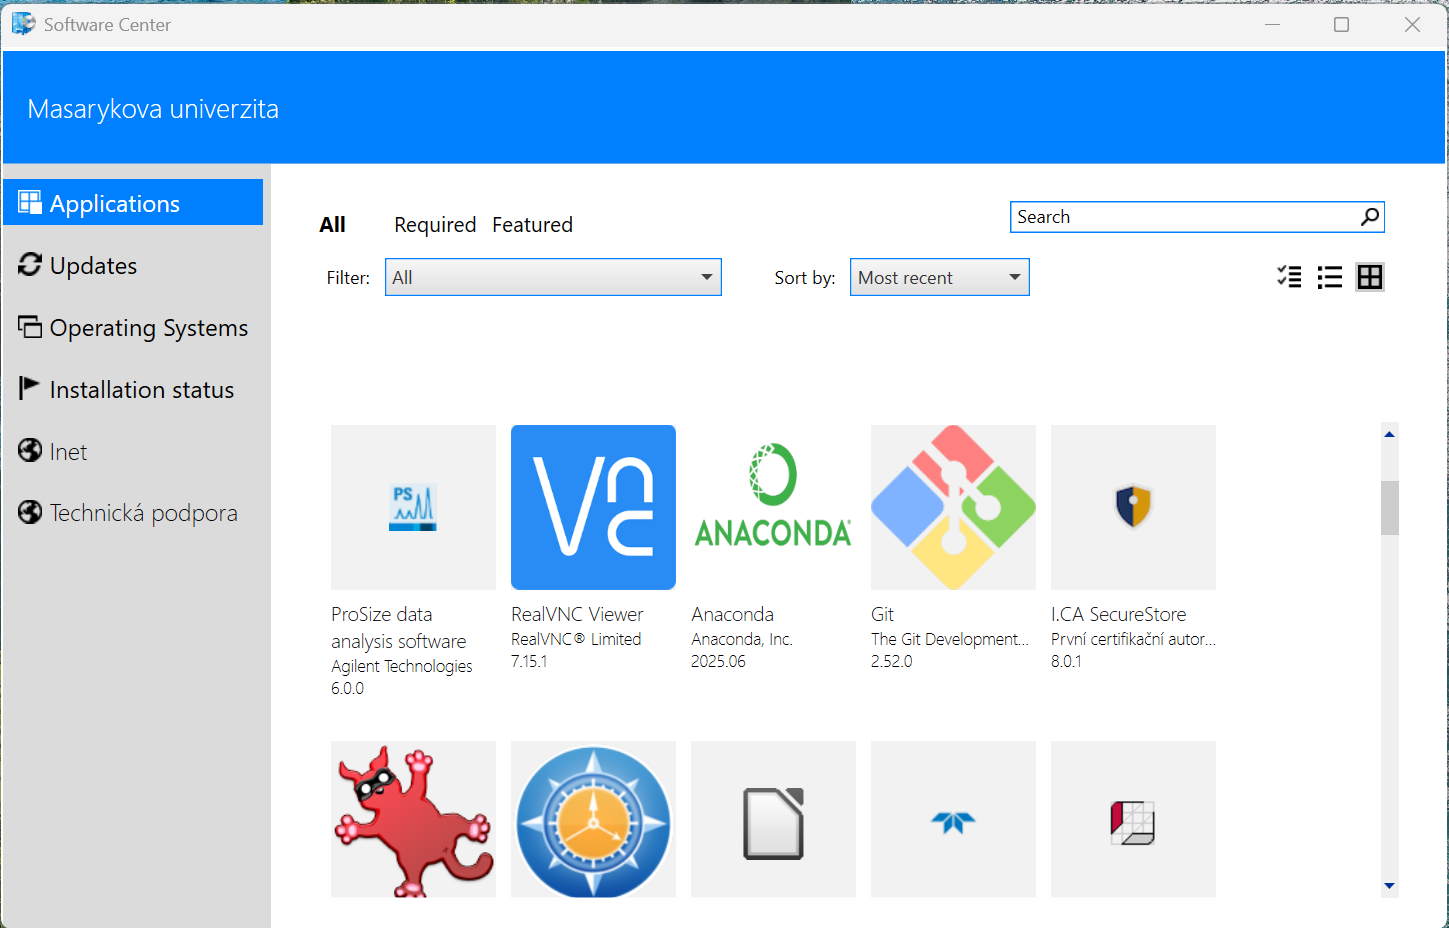Click the vertical scrollbar thumb of app list
The width and height of the screenshot is (1449, 928).
point(1389,508)
